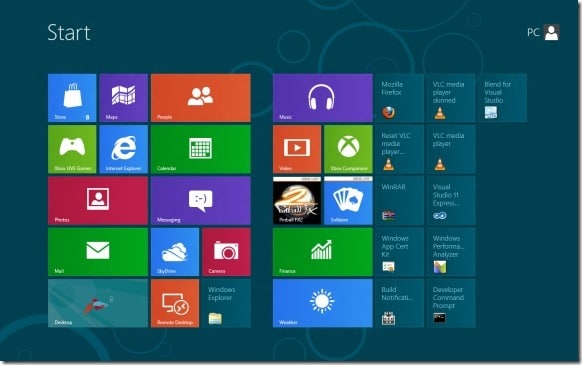Launch Pinball FX2 game tile
Image resolution: width=582 pixels, height=365 pixels.
[297, 201]
